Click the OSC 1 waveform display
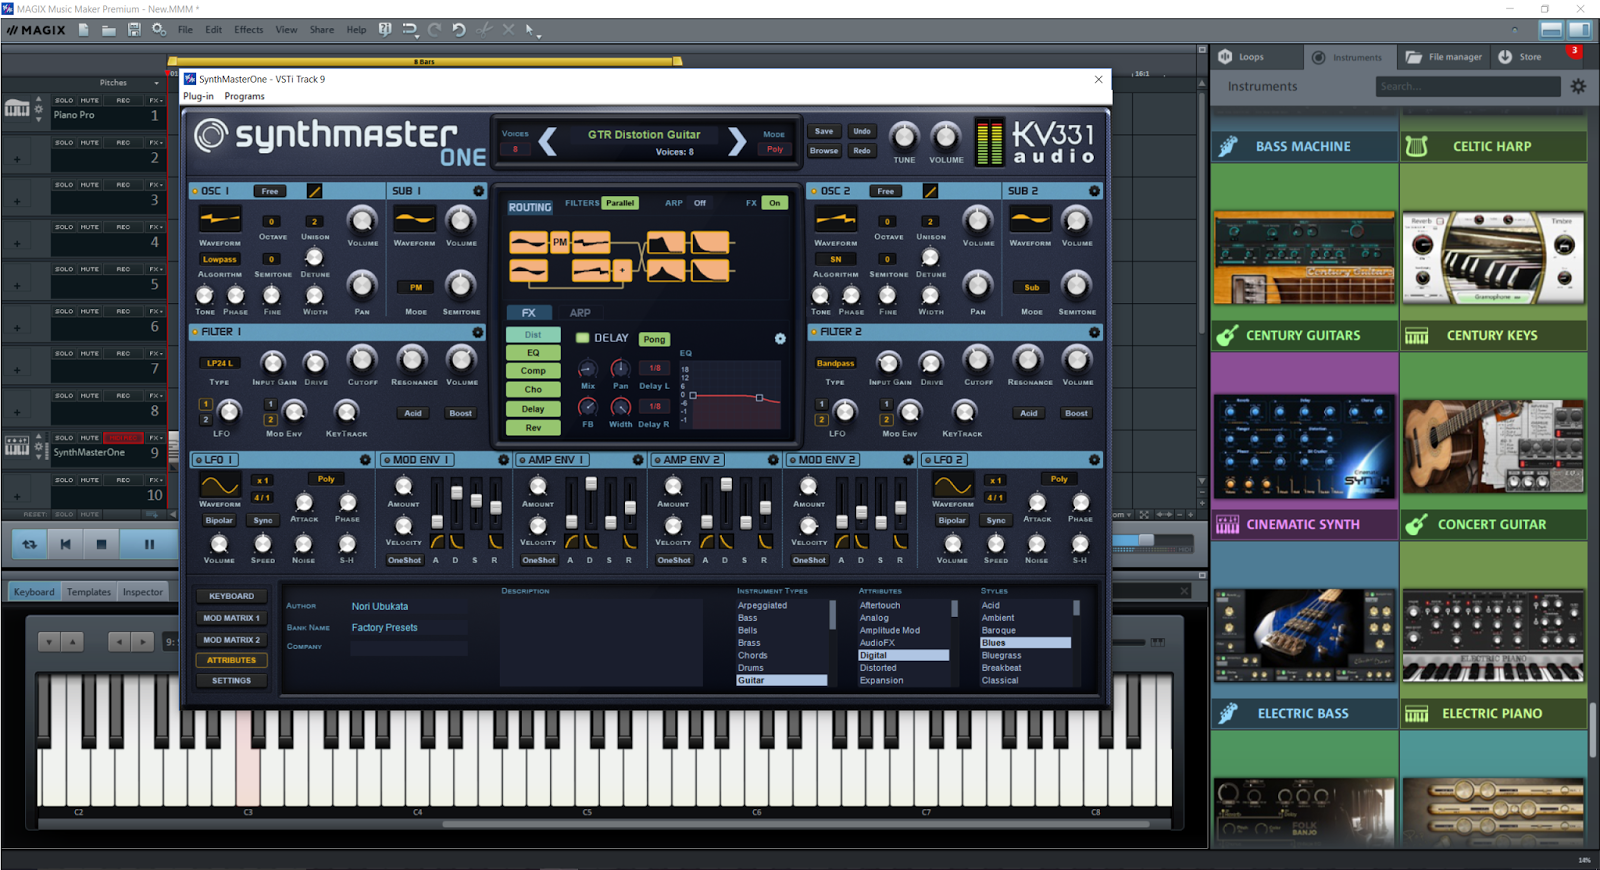1600x870 pixels. point(220,219)
